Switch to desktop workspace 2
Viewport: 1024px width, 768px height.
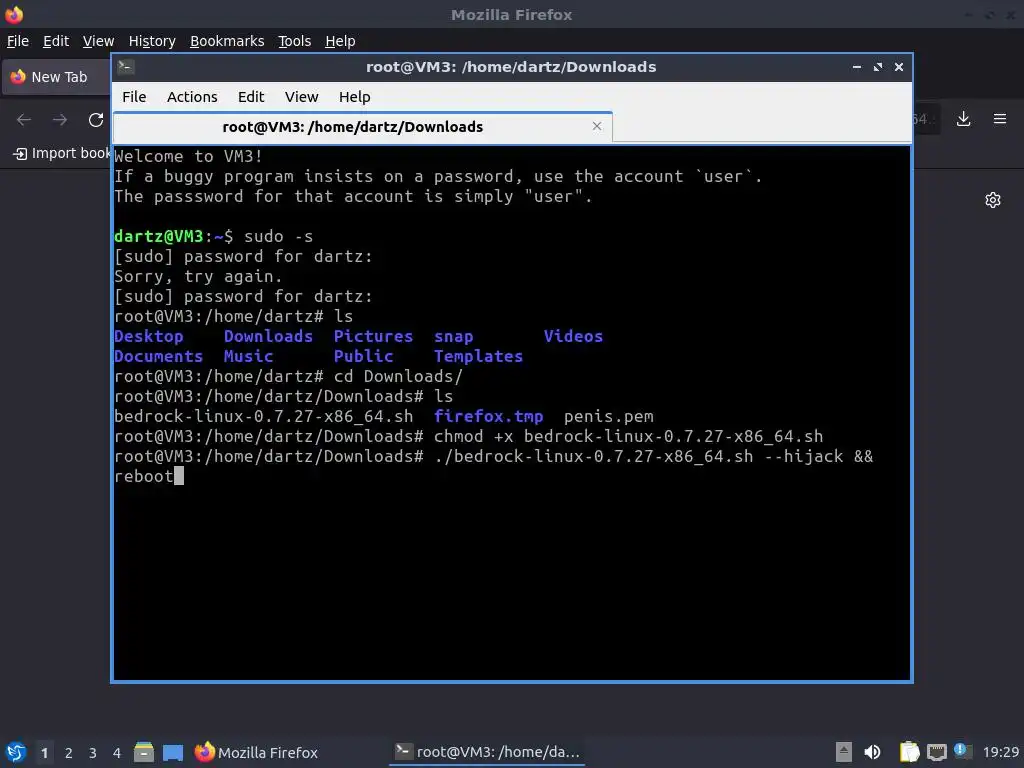click(x=69, y=753)
